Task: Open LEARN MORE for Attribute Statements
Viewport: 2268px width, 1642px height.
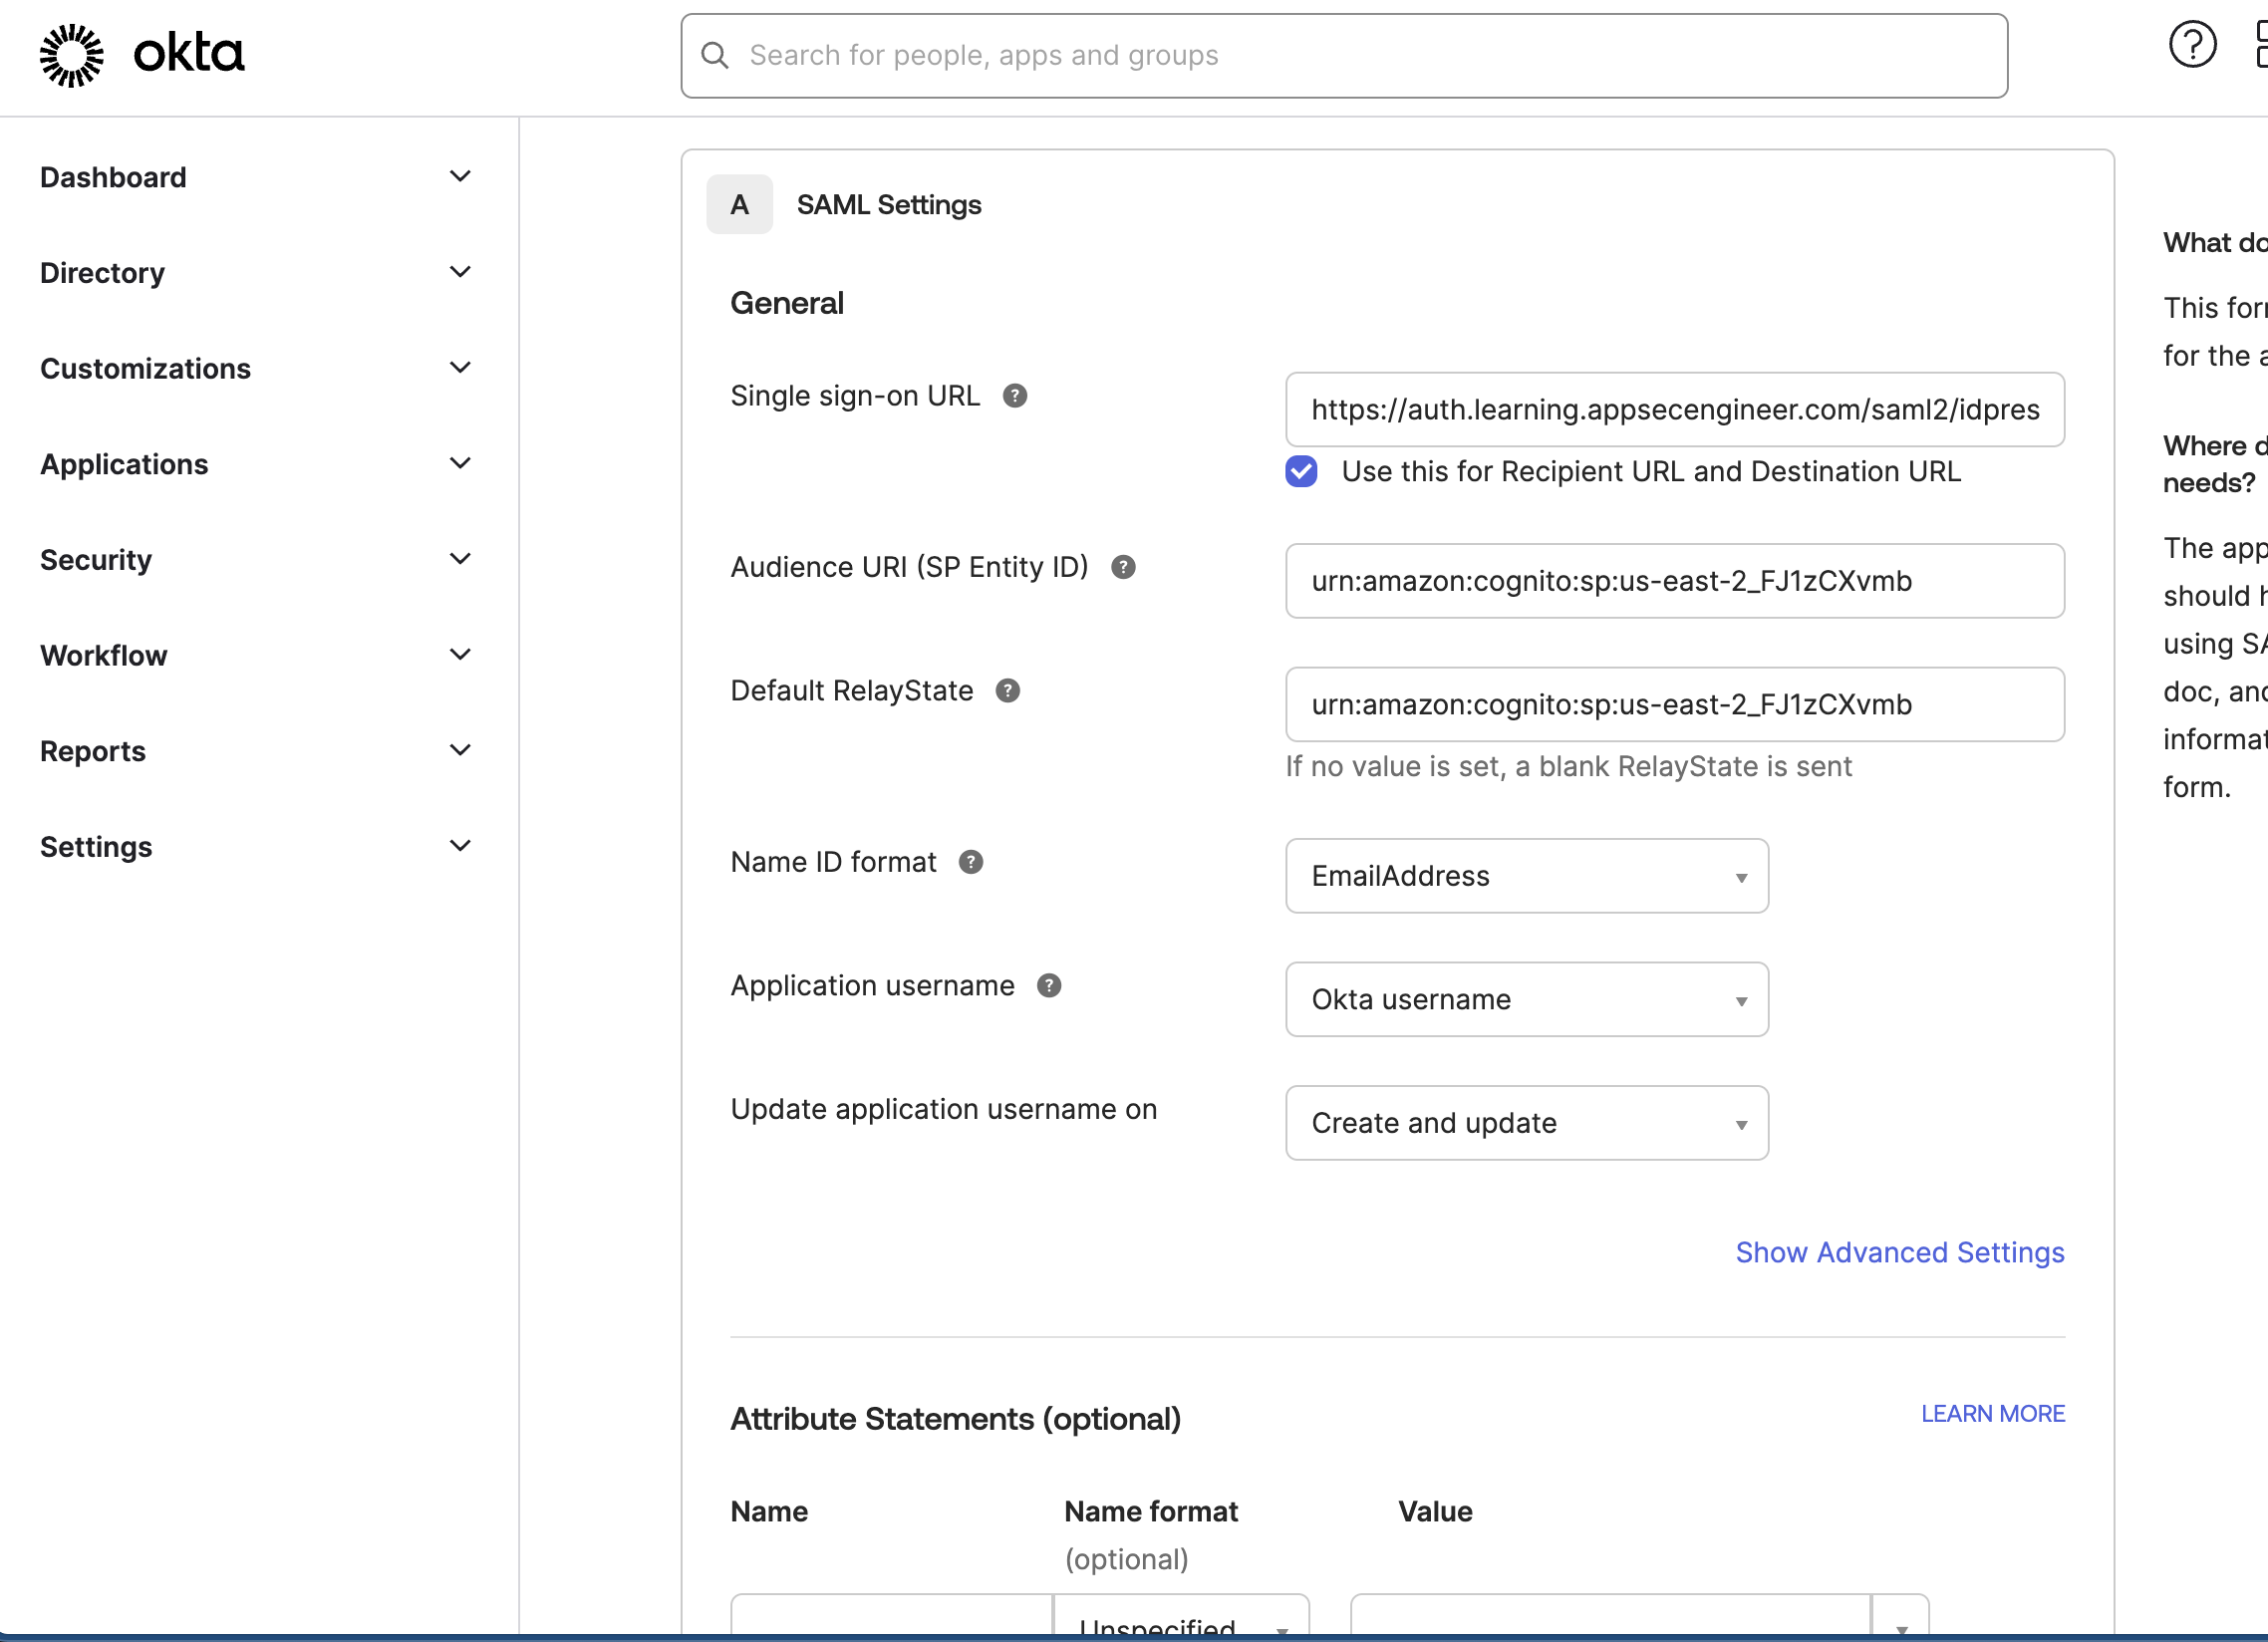Action: click(1992, 1413)
